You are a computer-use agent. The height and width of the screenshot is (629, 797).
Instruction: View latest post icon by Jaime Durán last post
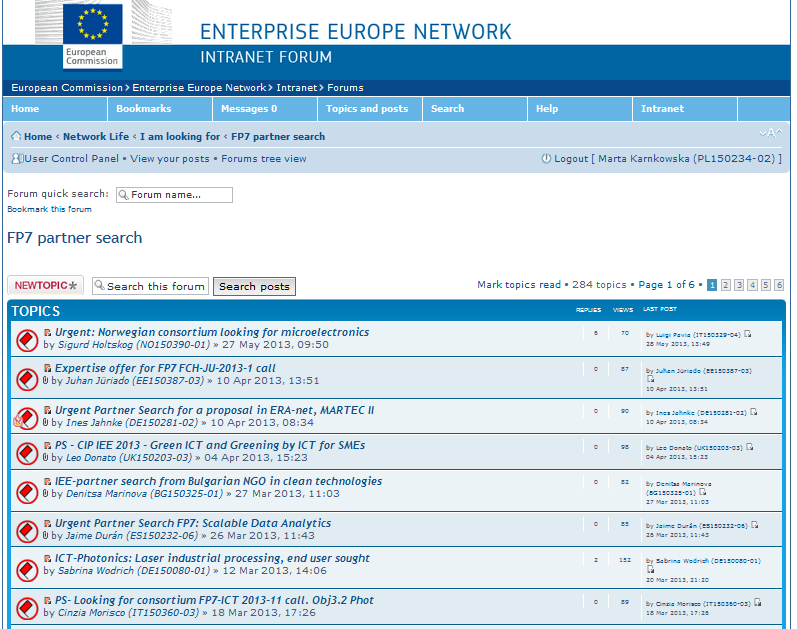point(755,525)
